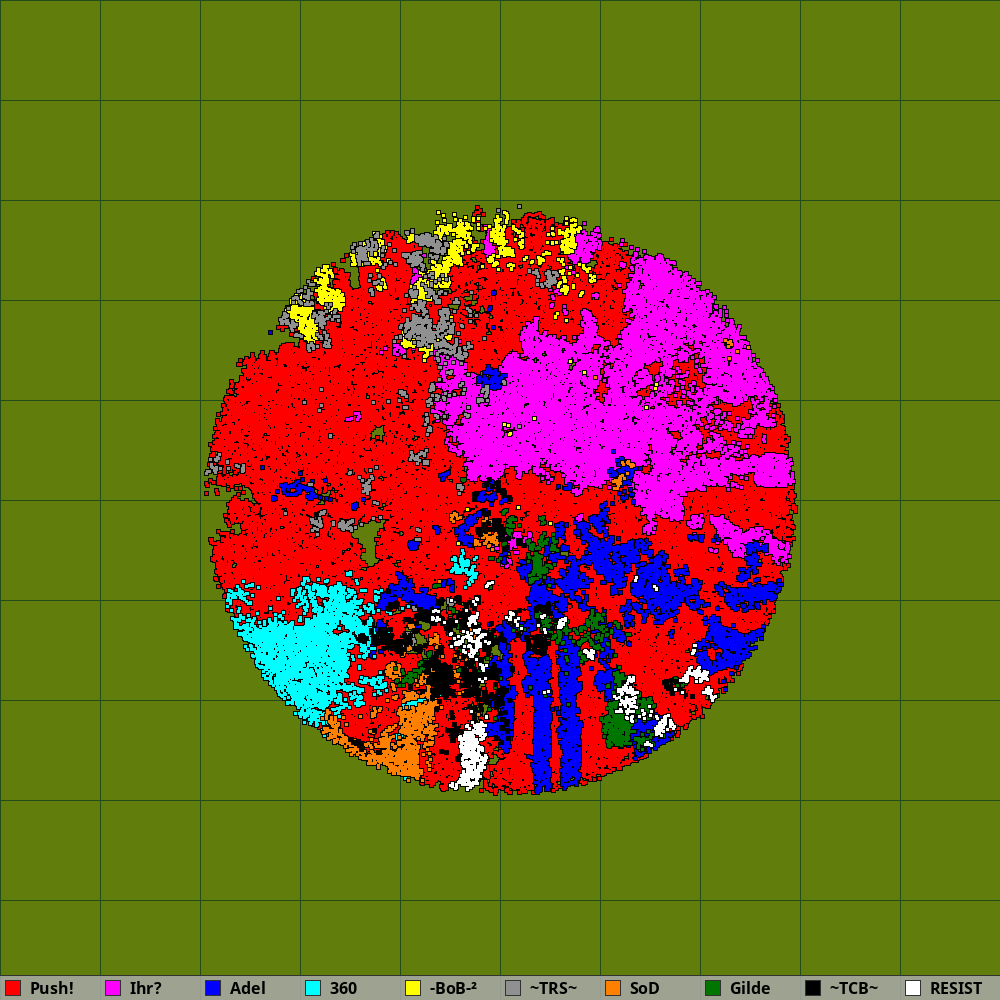The image size is (1000, 1000).
Task: Select the 'Adel' legend label
Action: tap(247, 988)
